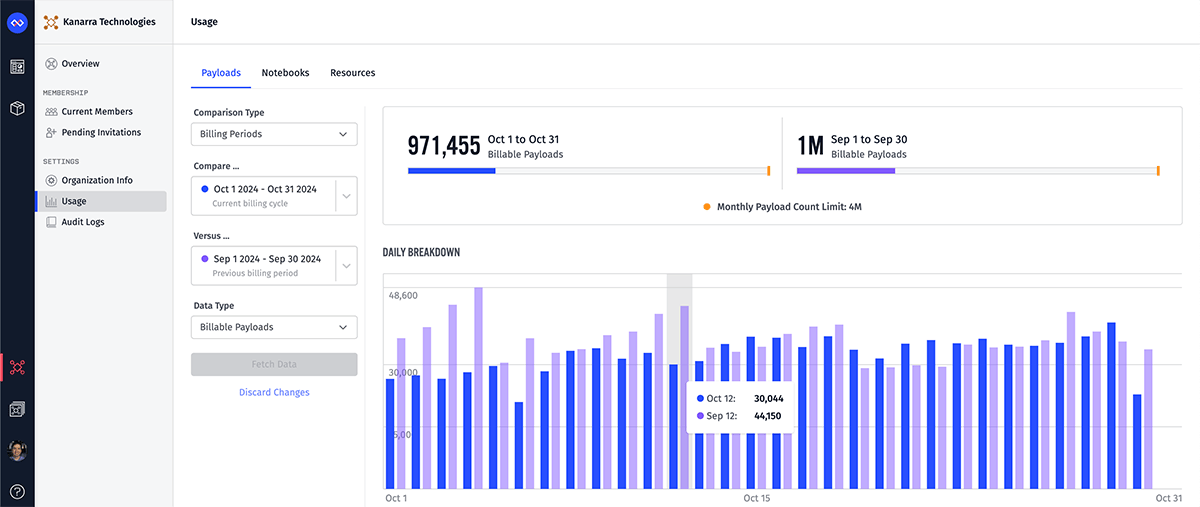The image size is (1200, 507).
Task: Open the dashboards icon in the left rail
Action: (17, 67)
